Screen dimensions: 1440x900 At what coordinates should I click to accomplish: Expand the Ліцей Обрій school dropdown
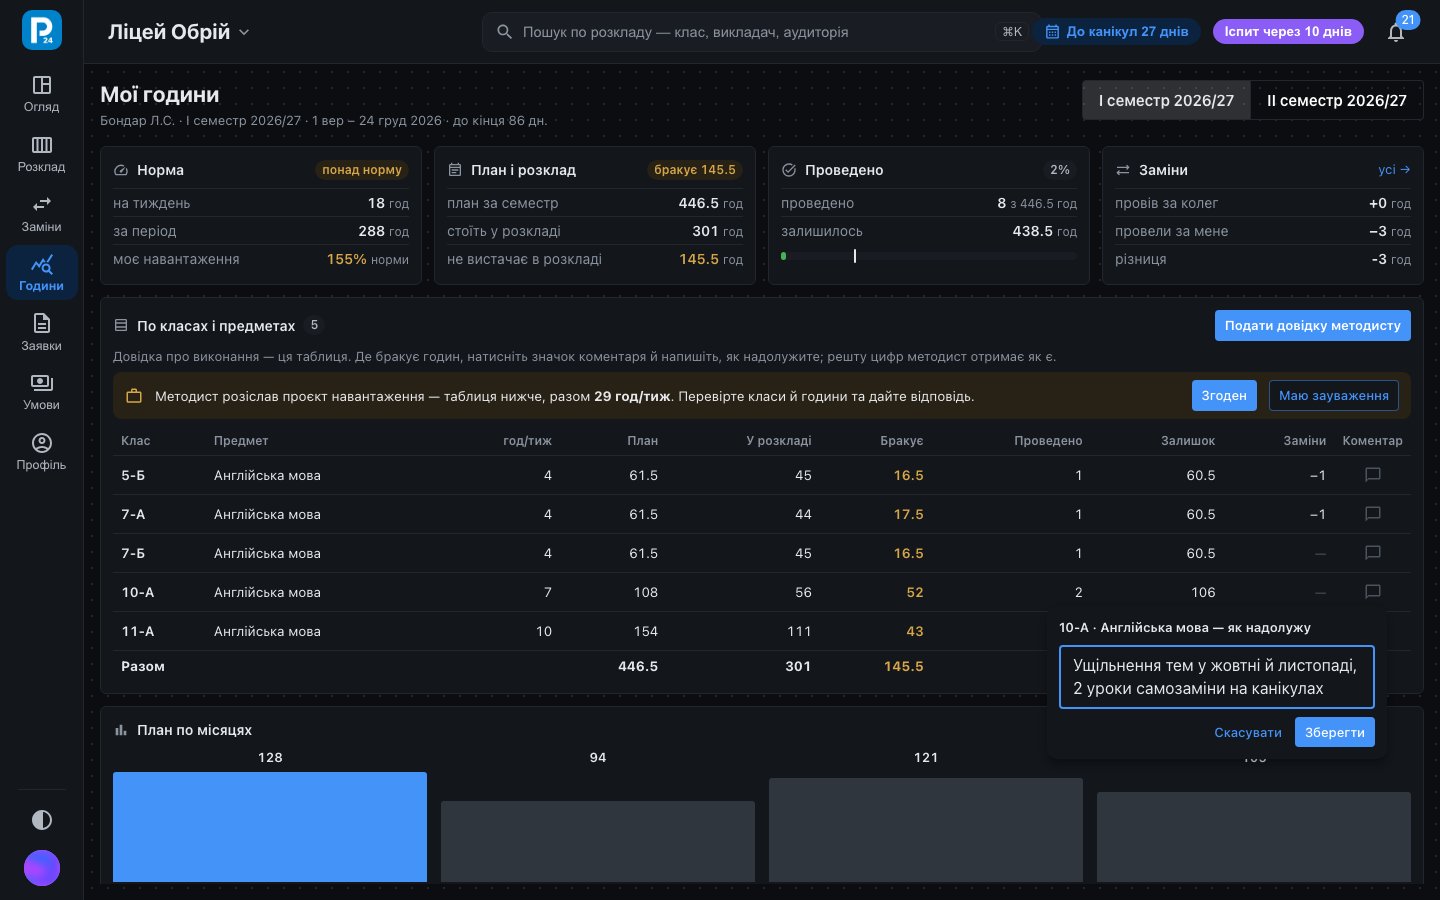point(179,32)
